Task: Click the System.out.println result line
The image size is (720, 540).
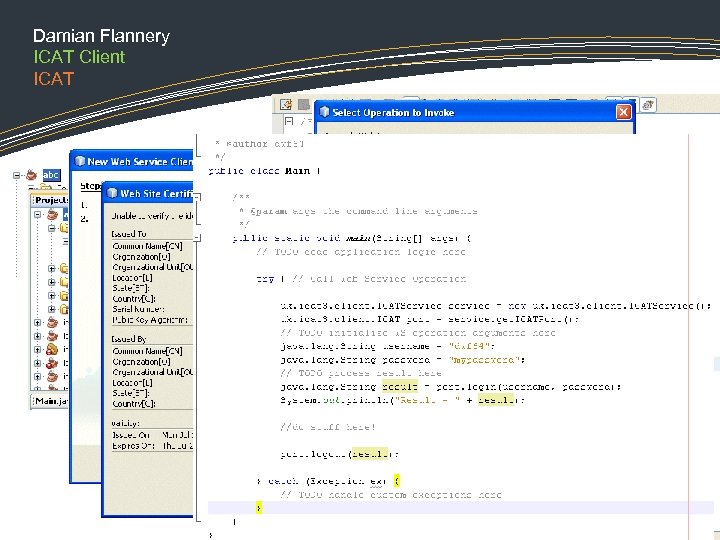Action: (x=402, y=400)
